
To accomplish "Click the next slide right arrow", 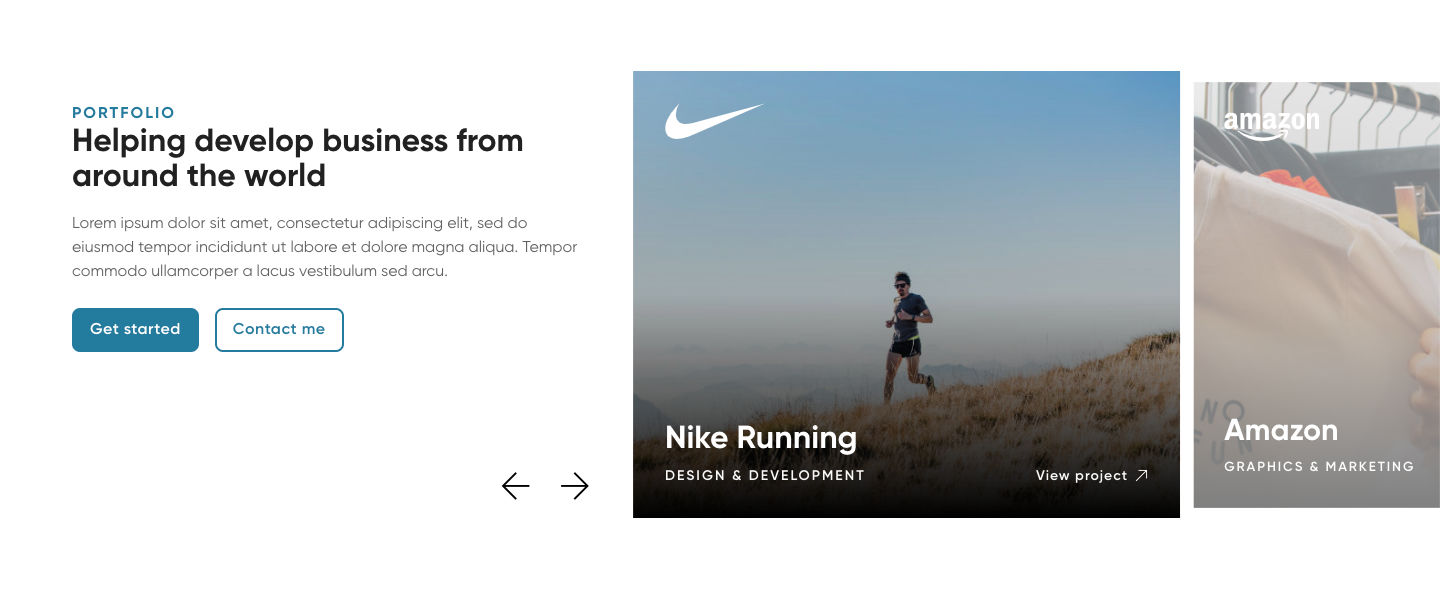I will click(x=575, y=486).
